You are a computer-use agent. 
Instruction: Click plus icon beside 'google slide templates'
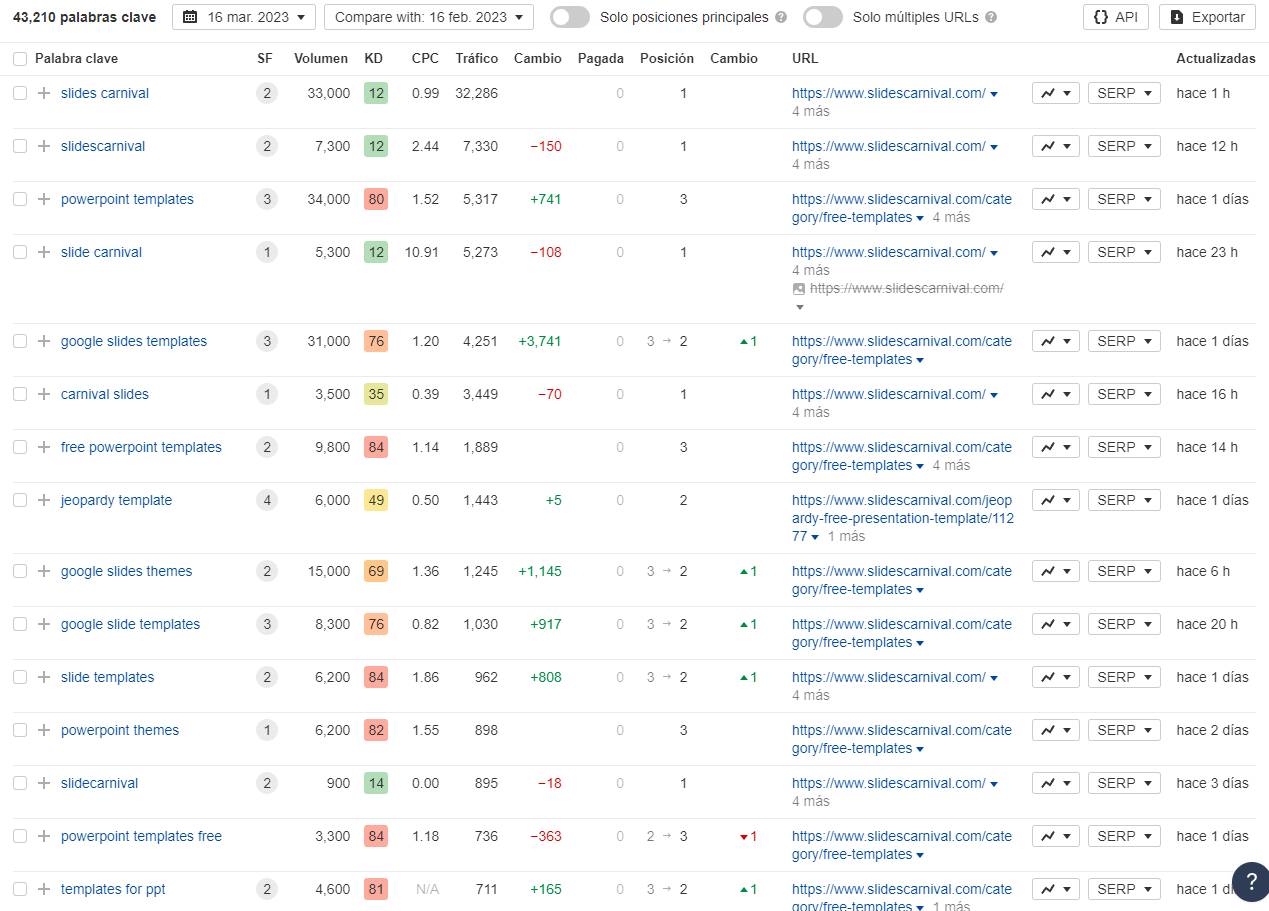[44, 624]
